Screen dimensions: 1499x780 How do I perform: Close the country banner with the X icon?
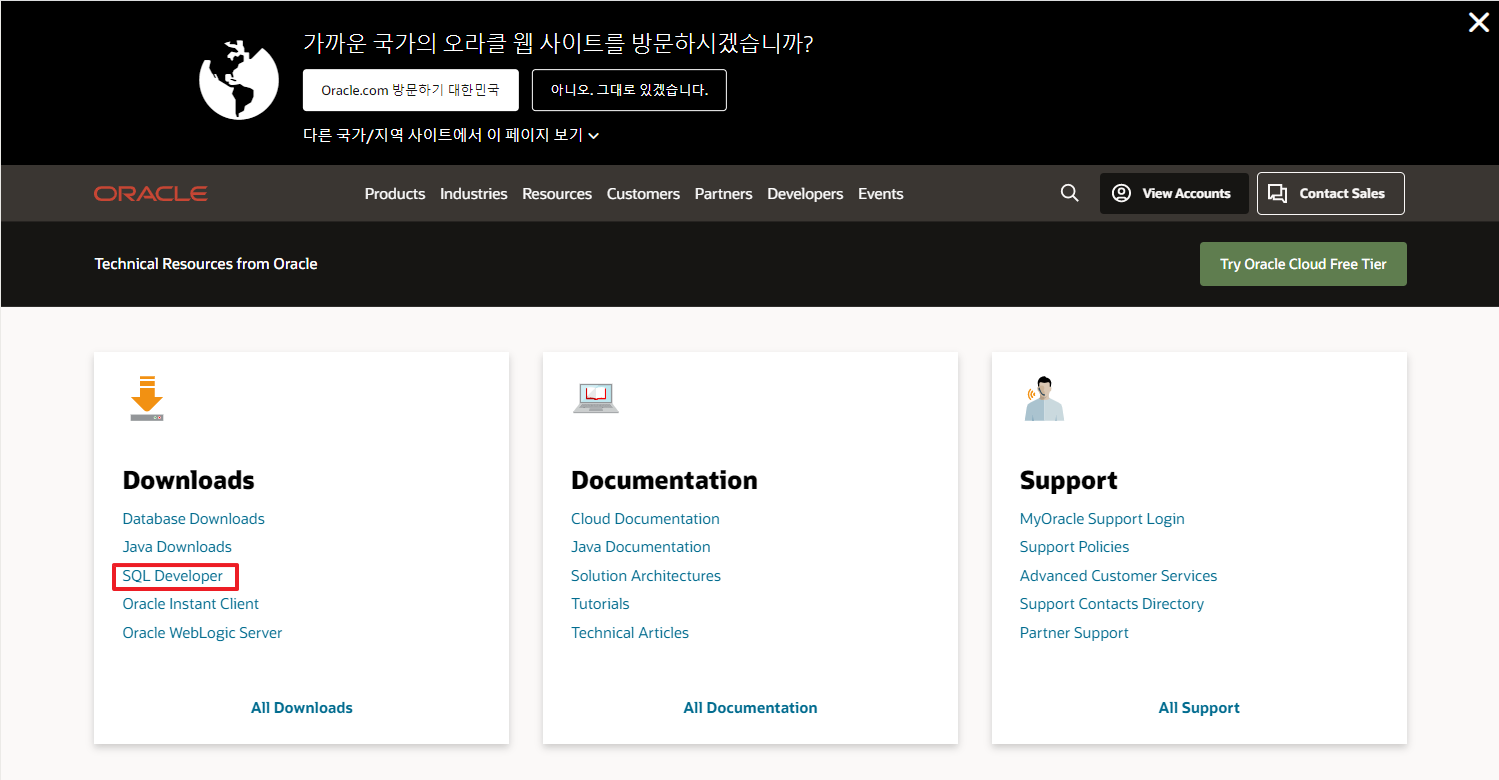pos(1478,22)
